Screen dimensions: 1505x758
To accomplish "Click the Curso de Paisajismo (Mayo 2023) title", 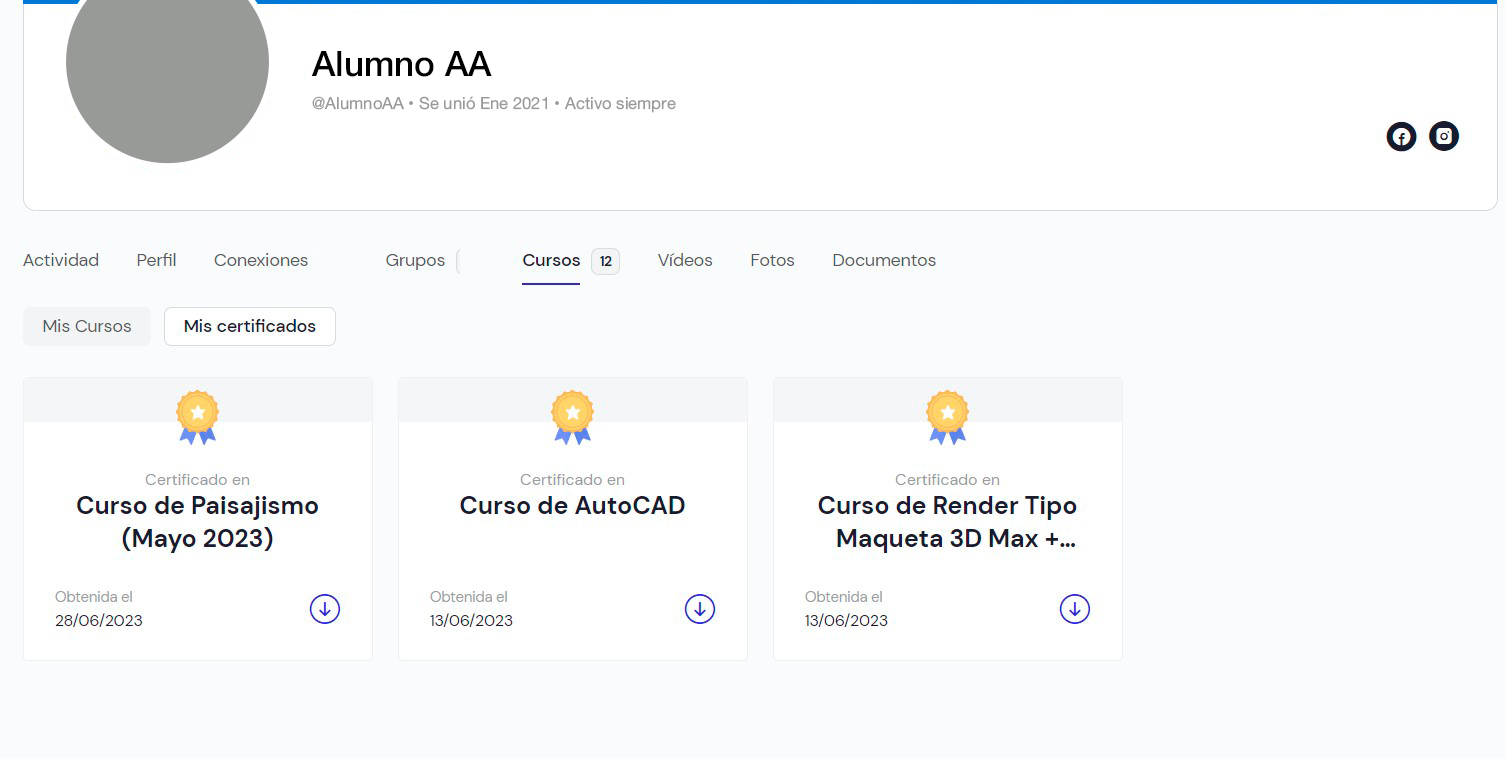I will tap(198, 522).
